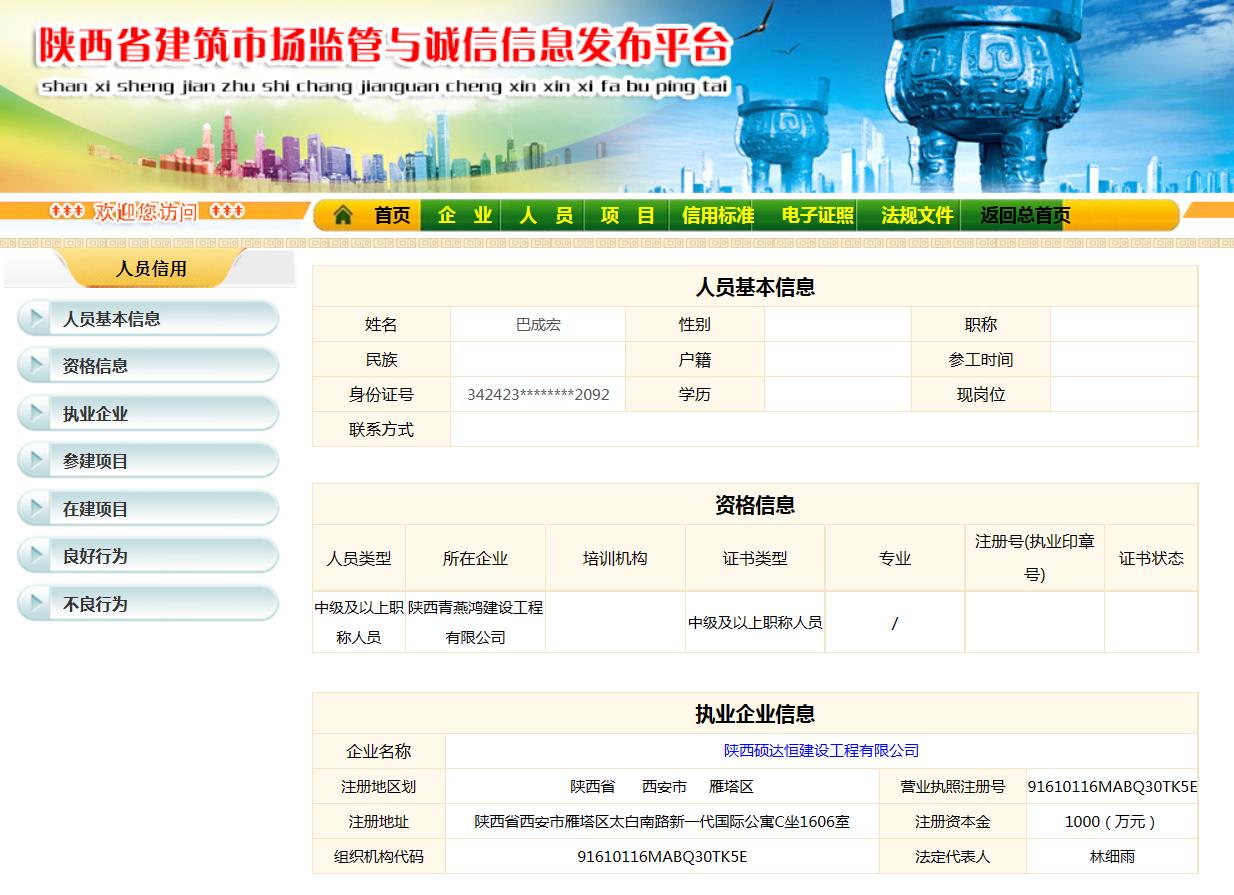
Task: Click arrow icon beside 不良行为
Action: point(36,604)
